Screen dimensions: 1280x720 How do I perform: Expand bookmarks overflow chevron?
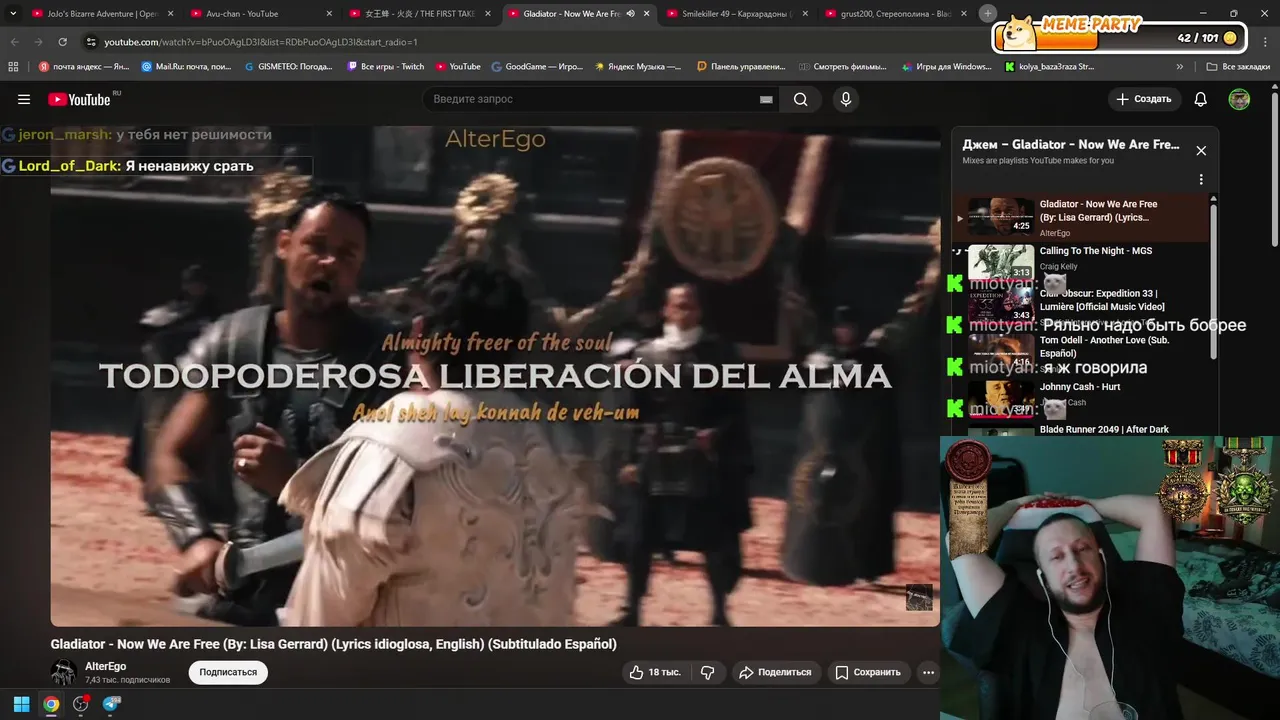1180,67
